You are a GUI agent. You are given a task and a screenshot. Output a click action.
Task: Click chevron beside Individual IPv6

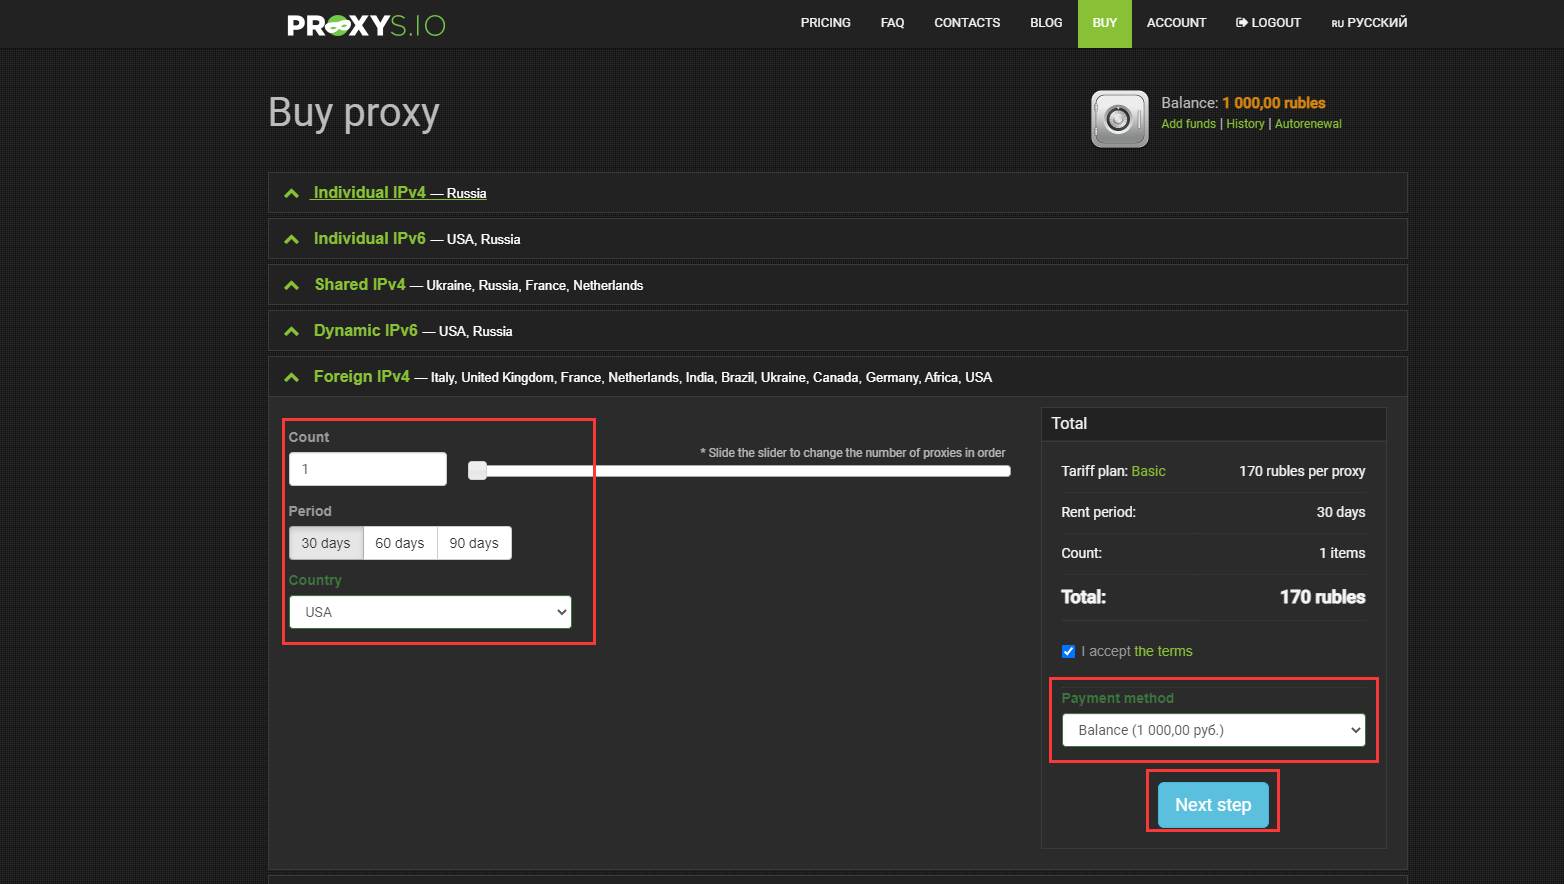tap(291, 239)
